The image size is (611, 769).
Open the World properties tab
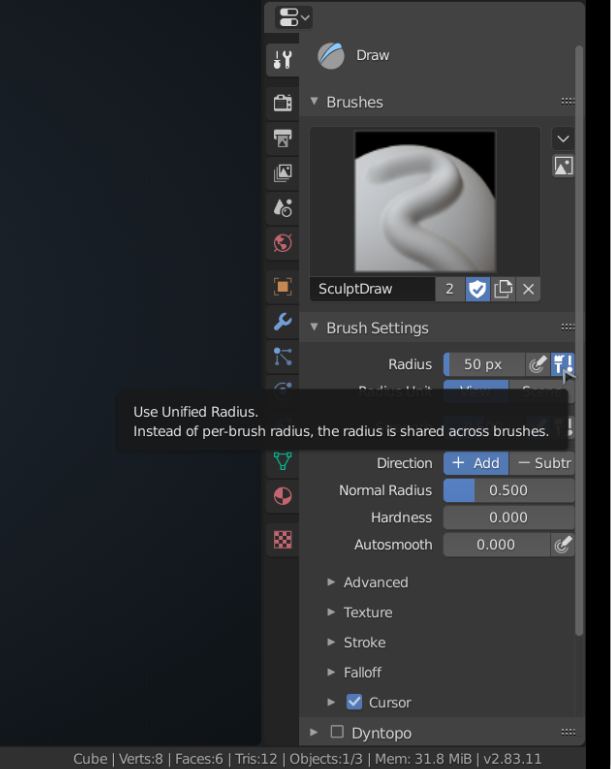pos(283,243)
